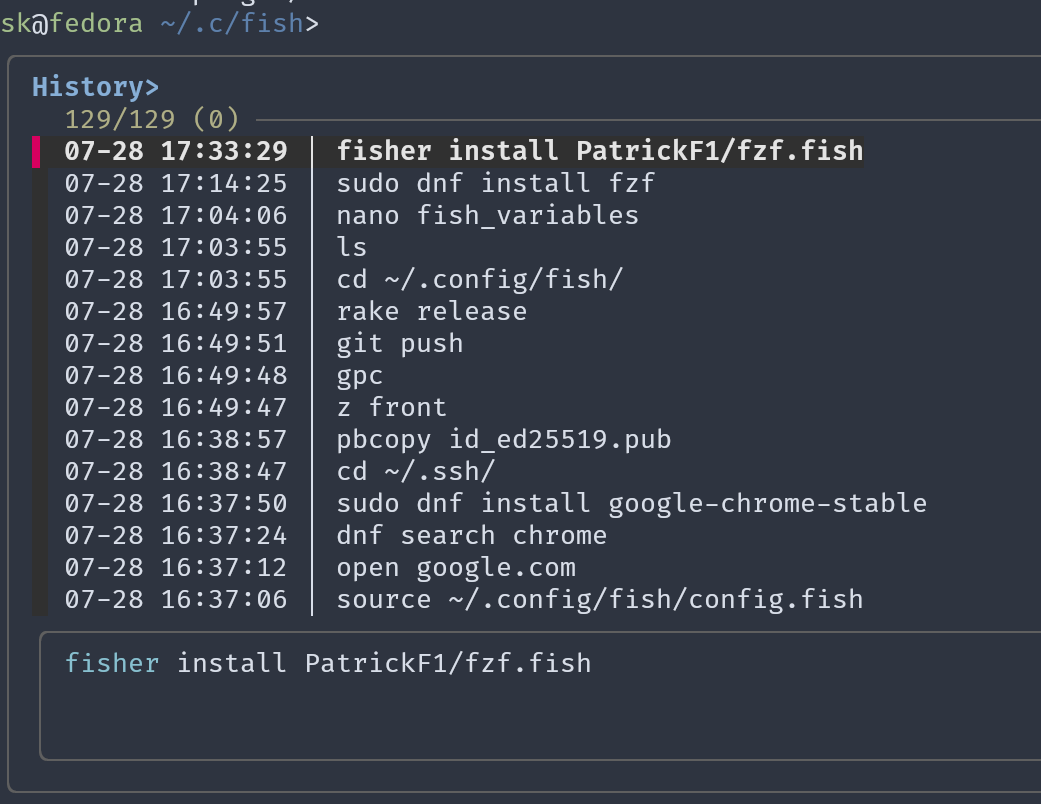Choose the 'cd ~/.ssh/' history entry
The image size is (1041, 804).
coord(415,470)
